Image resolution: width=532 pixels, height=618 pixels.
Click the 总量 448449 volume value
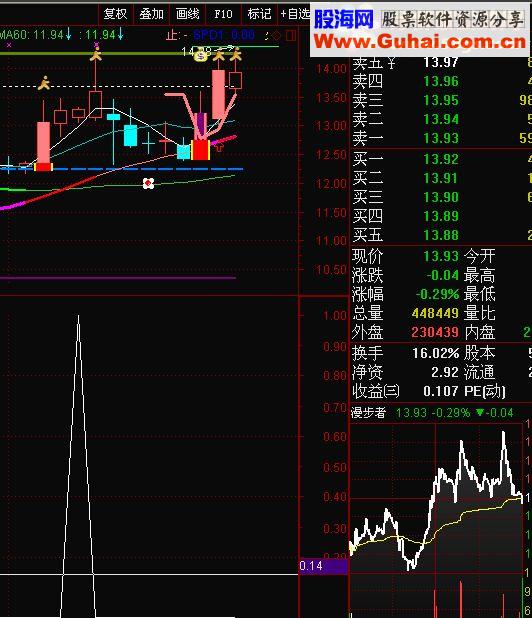435,313
